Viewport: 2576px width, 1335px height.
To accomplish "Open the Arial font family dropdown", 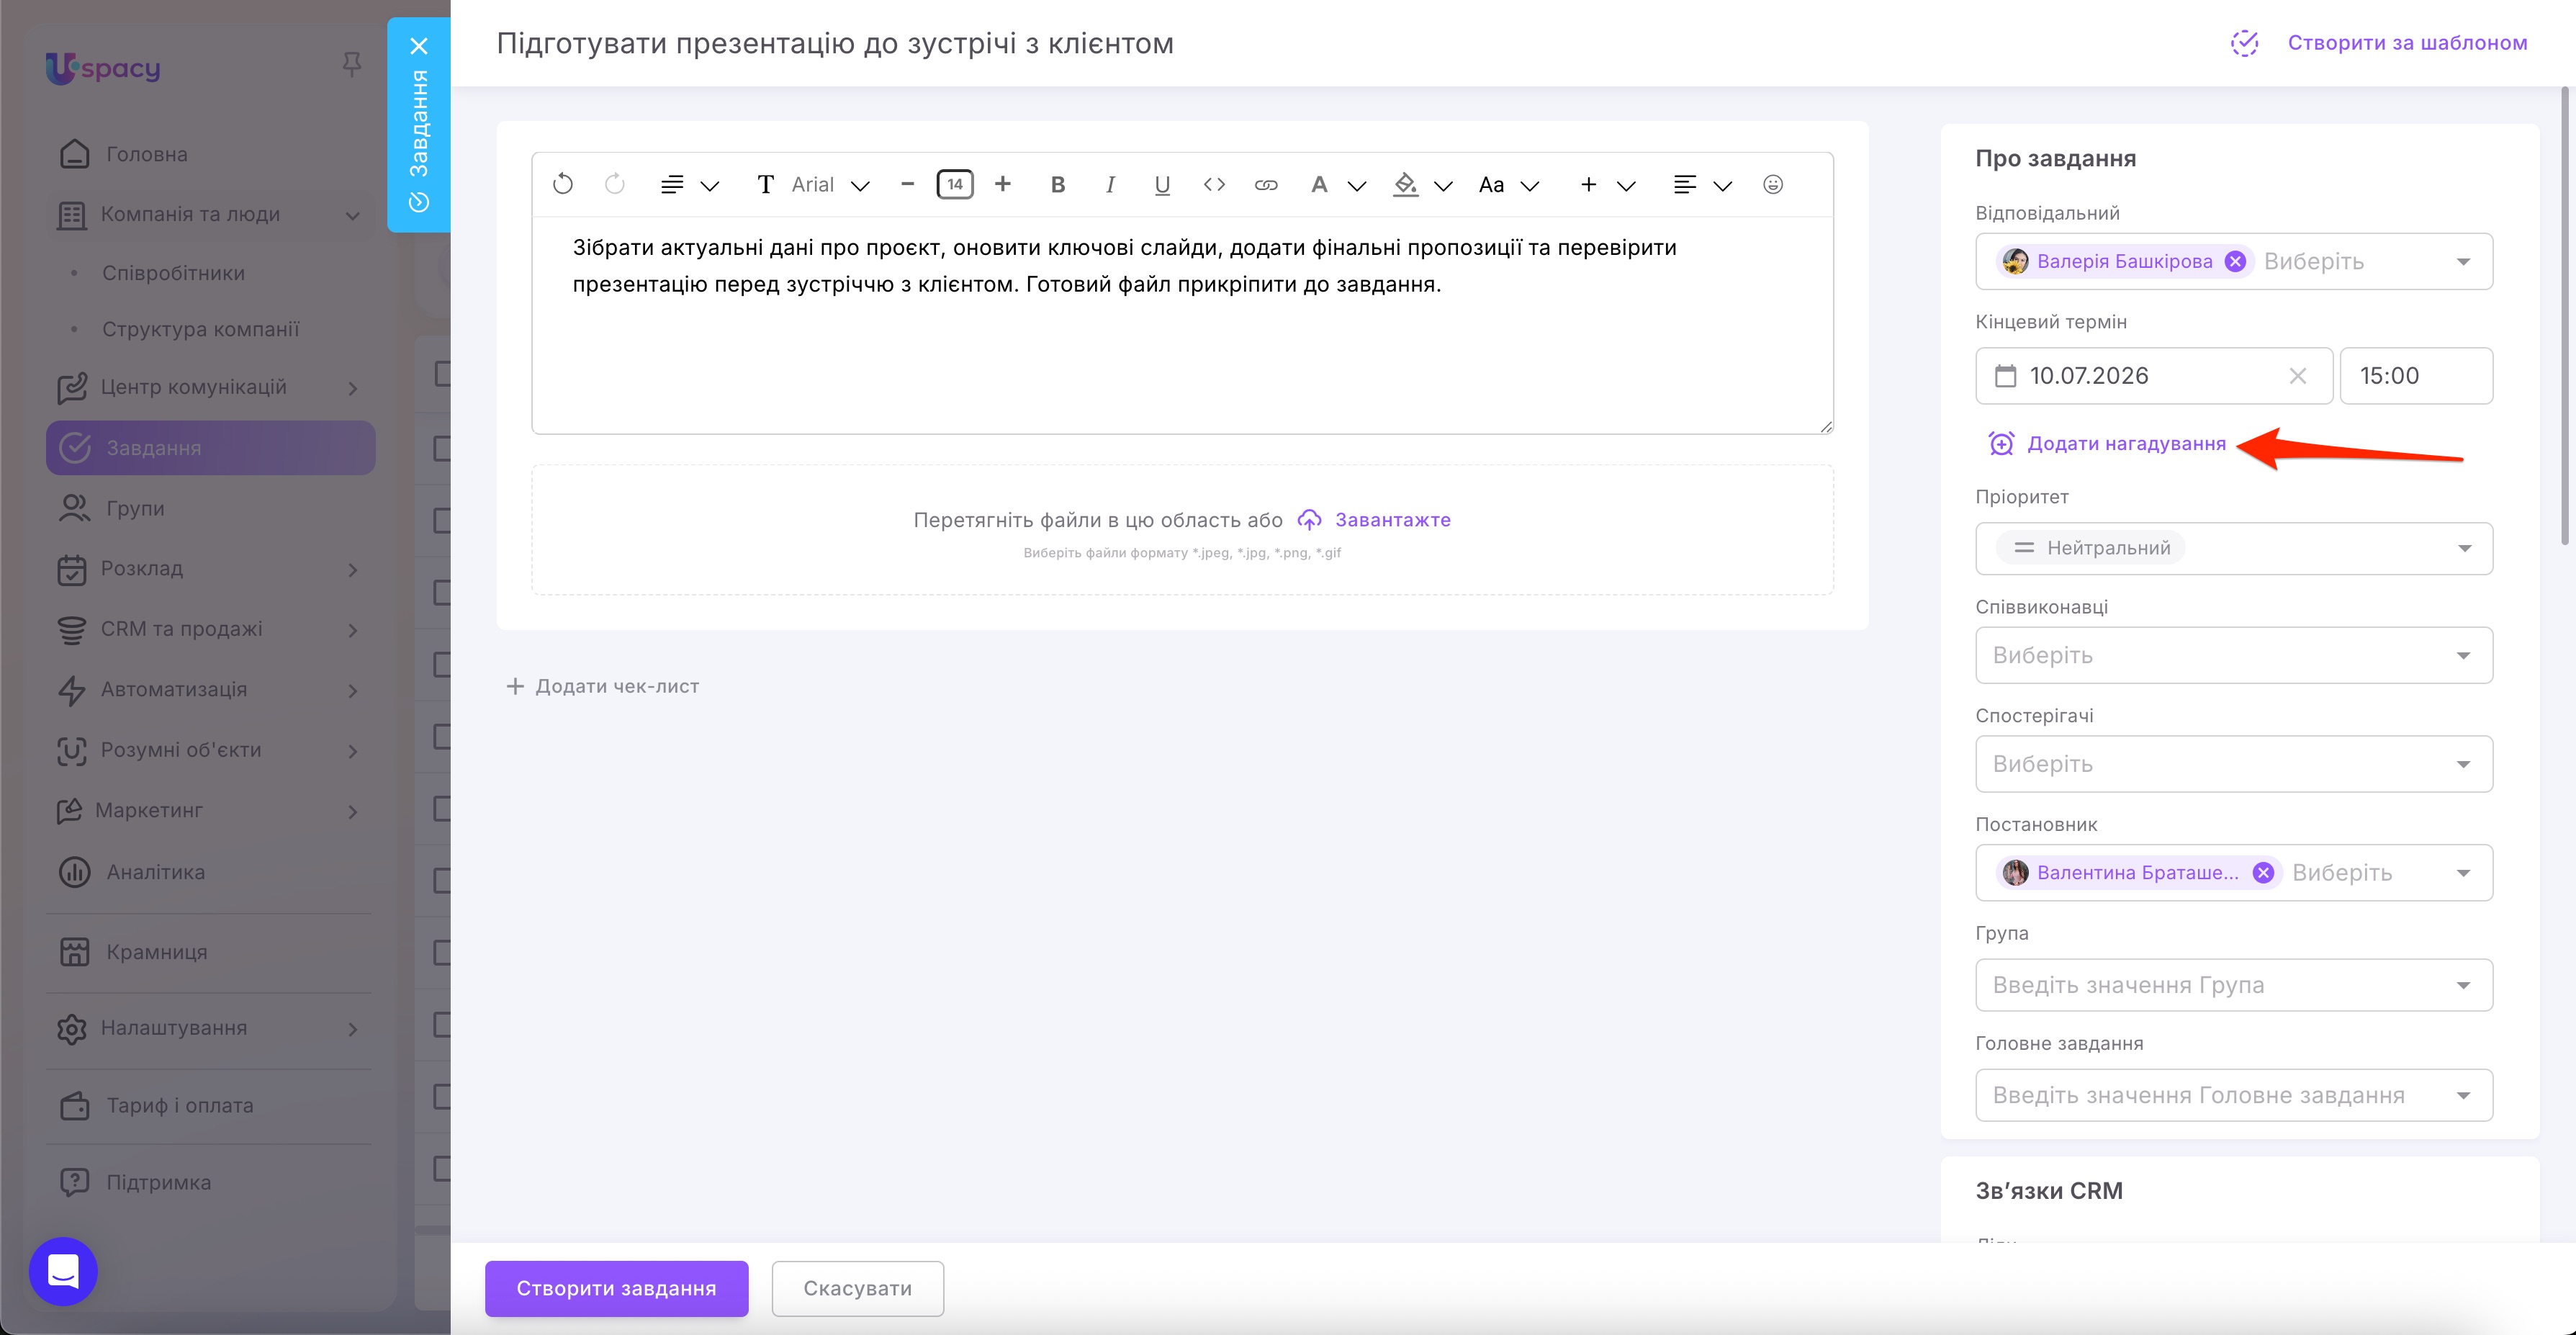I will point(829,184).
